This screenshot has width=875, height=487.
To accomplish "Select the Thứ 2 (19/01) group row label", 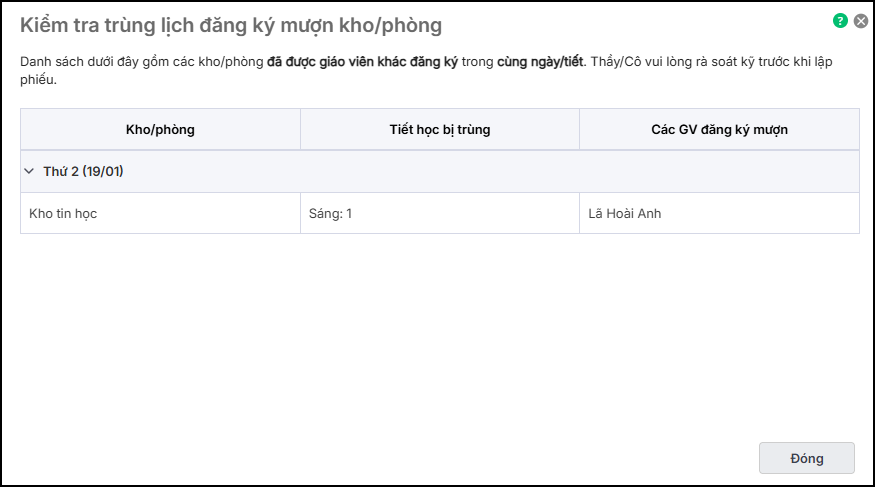I will click(x=83, y=172).
